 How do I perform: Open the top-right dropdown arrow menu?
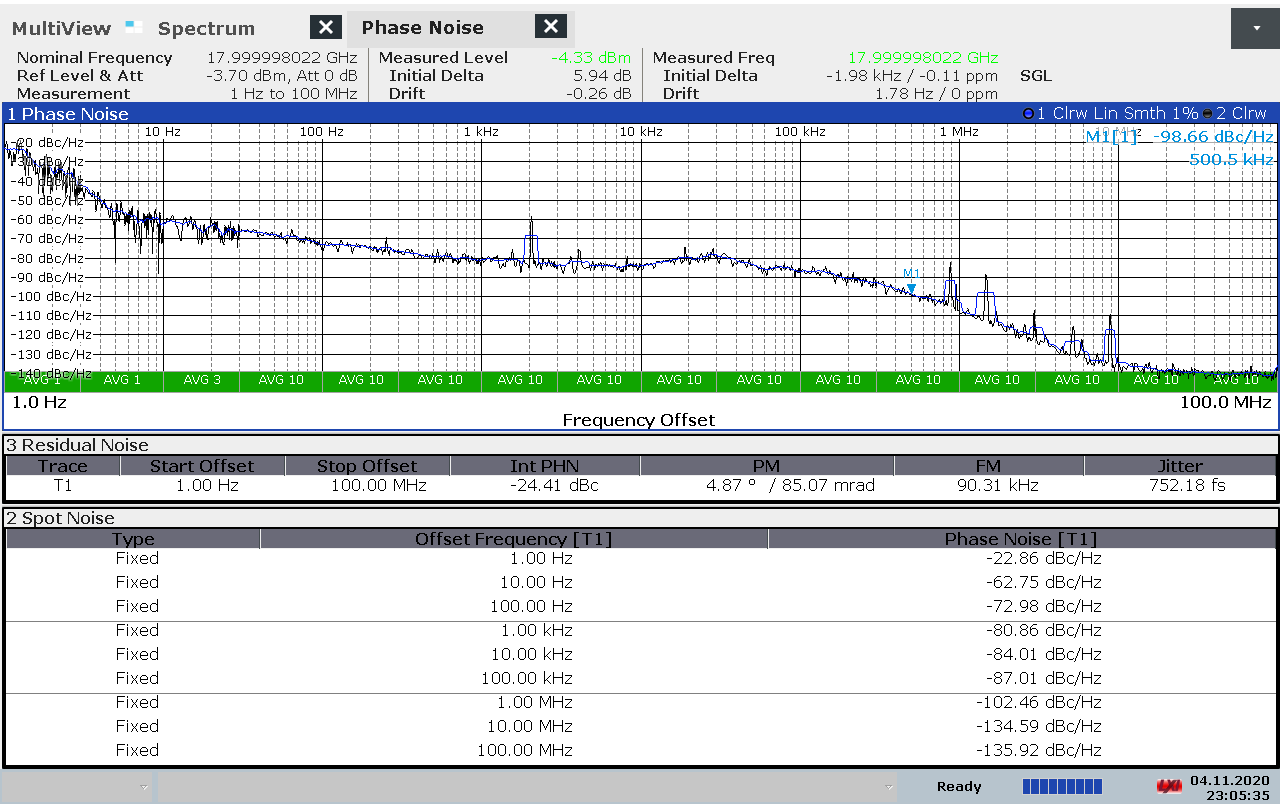(x=1256, y=28)
